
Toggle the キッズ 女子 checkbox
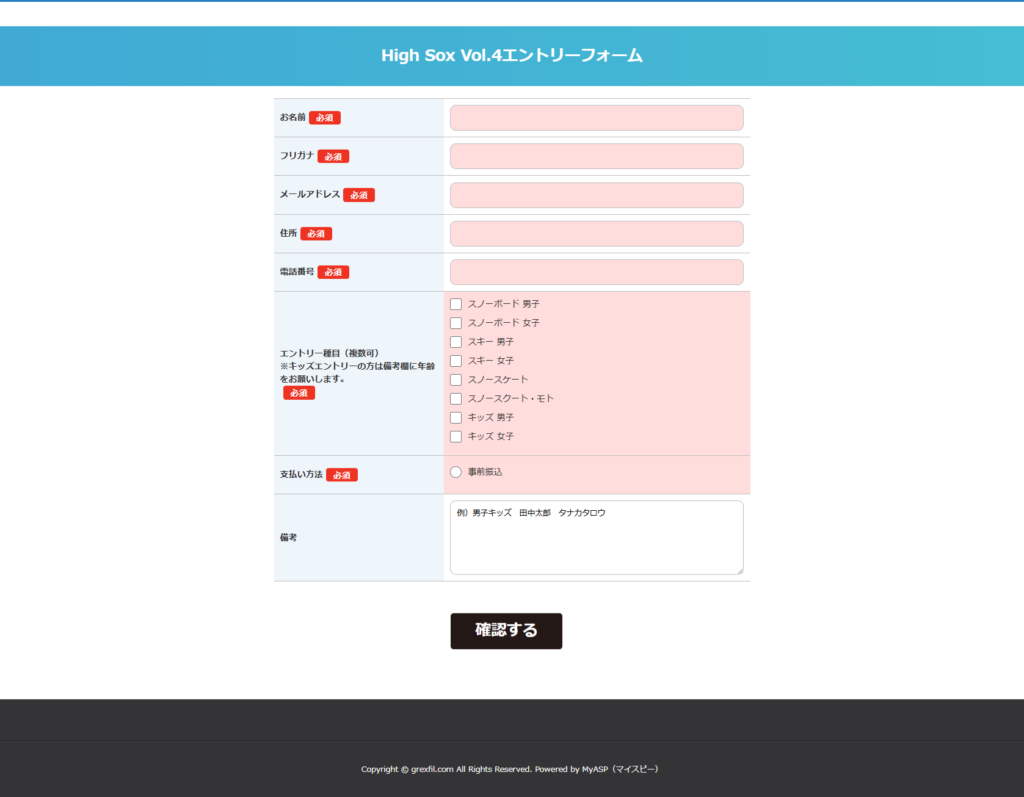(456, 437)
